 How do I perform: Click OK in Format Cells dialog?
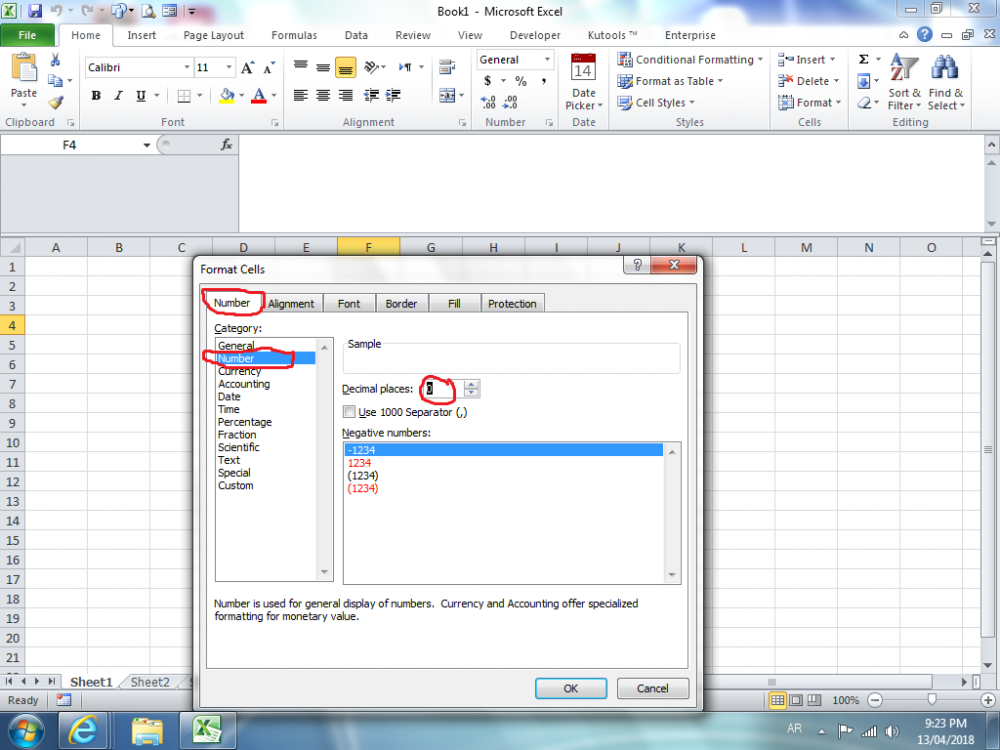pos(571,688)
